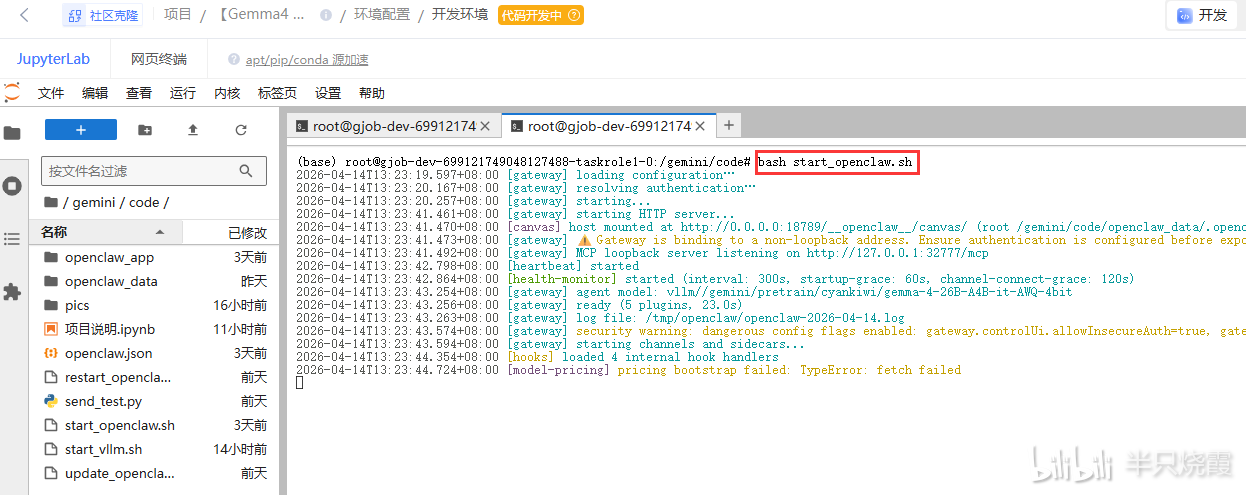This screenshot has width=1246, height=495.
Task: Select the openclaw_app folder
Action: 155,257
